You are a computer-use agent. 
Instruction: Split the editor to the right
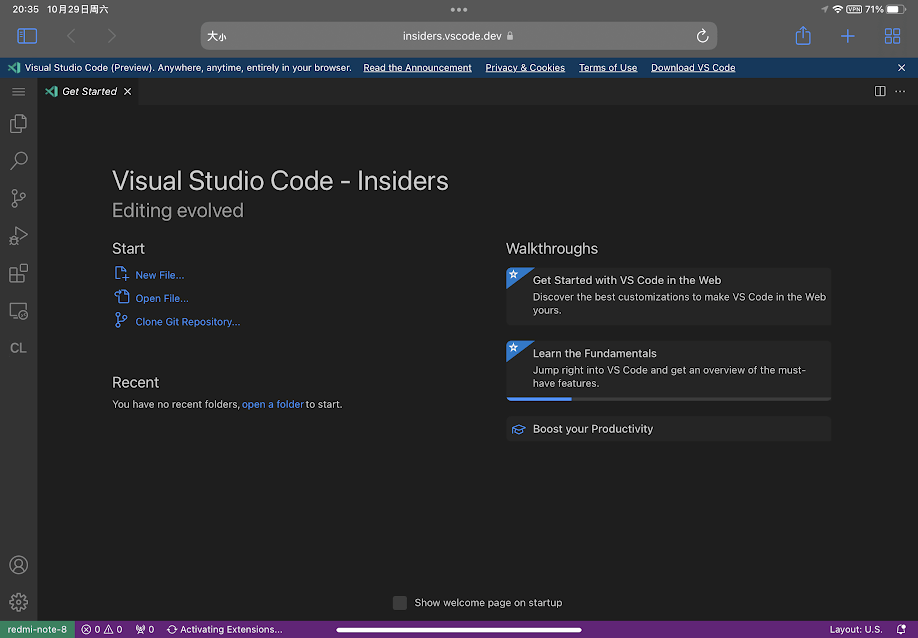pos(880,91)
